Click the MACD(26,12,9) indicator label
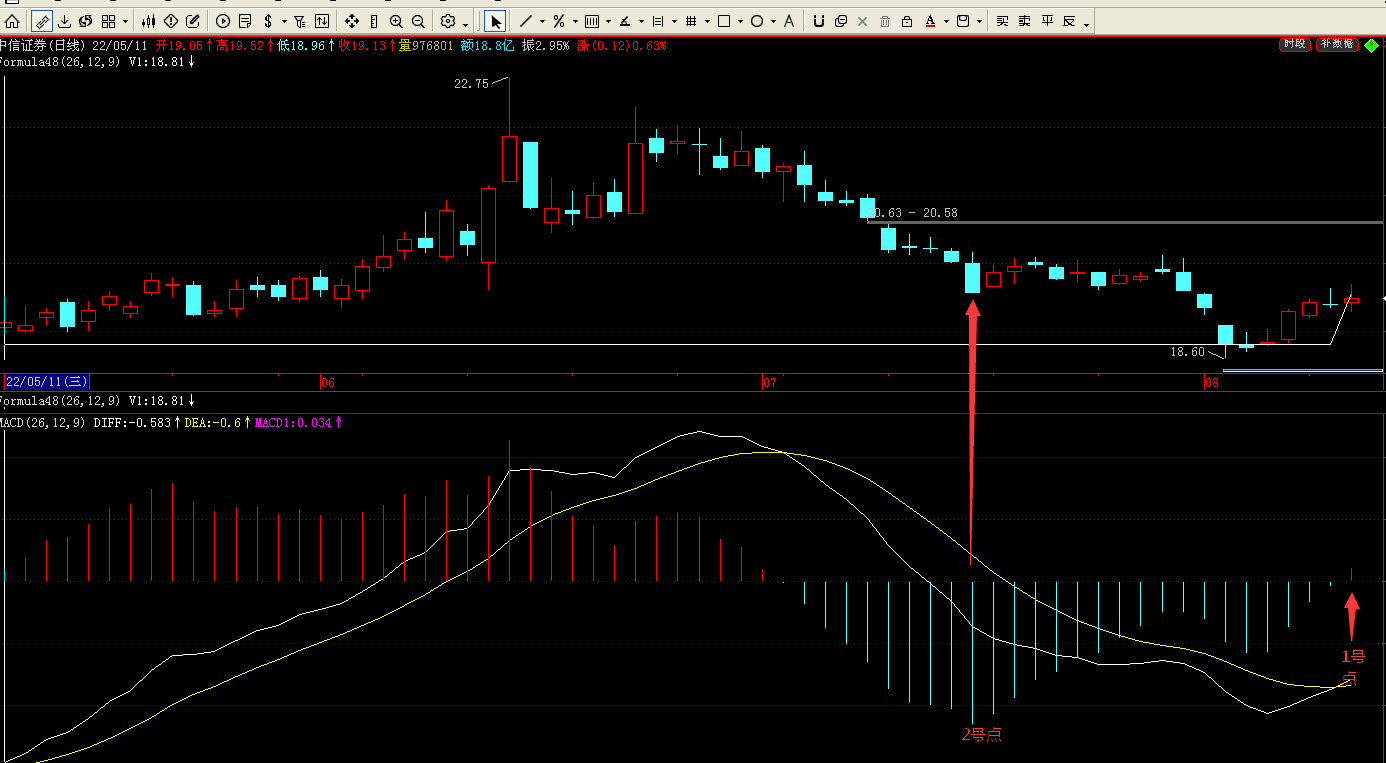1386x763 pixels. 42,423
